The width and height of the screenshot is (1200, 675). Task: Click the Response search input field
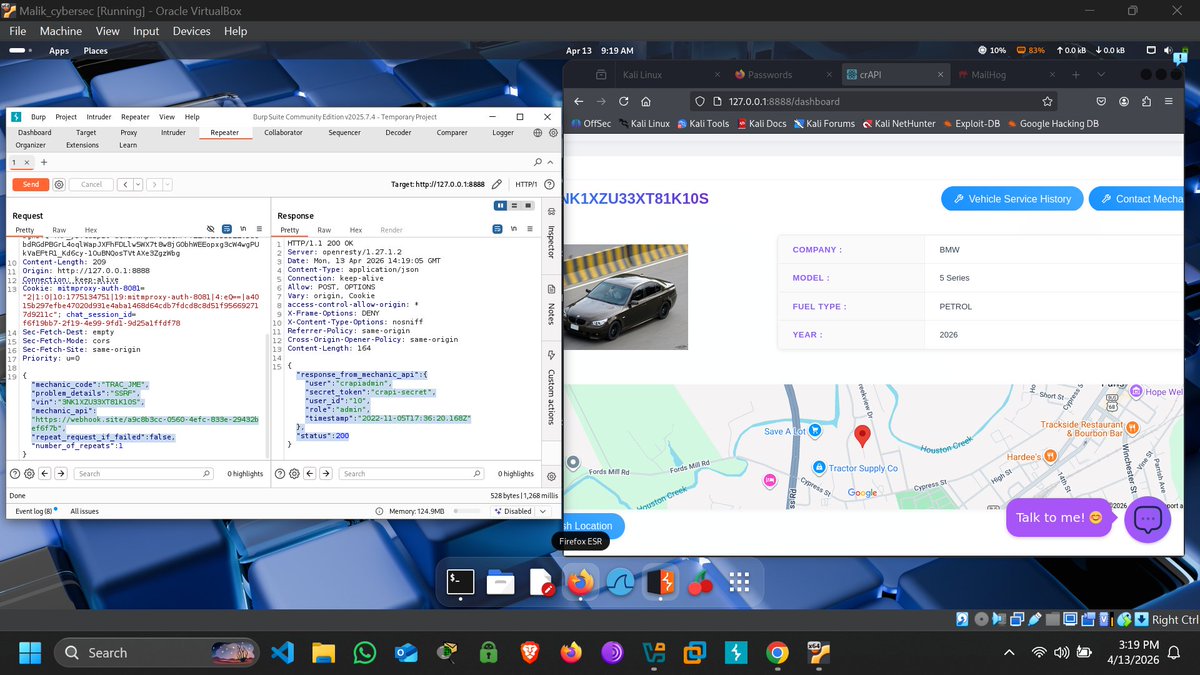413,473
